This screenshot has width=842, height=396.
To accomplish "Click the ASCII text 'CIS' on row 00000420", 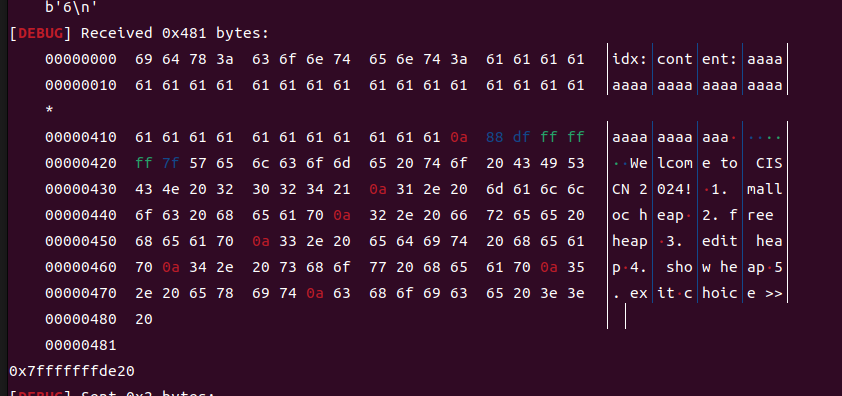I will (769, 163).
